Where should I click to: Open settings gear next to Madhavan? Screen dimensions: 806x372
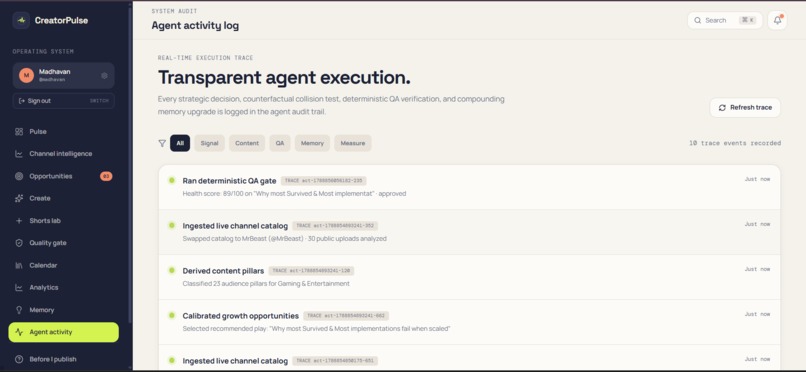coord(104,76)
